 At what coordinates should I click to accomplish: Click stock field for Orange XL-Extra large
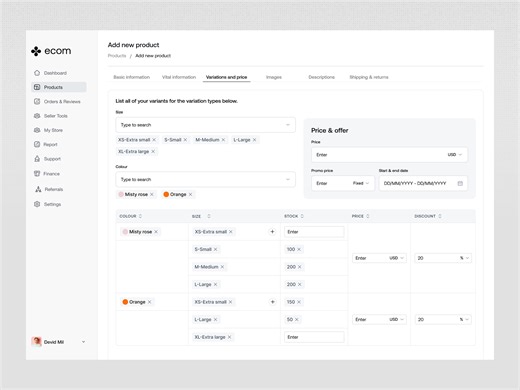[x=314, y=337]
